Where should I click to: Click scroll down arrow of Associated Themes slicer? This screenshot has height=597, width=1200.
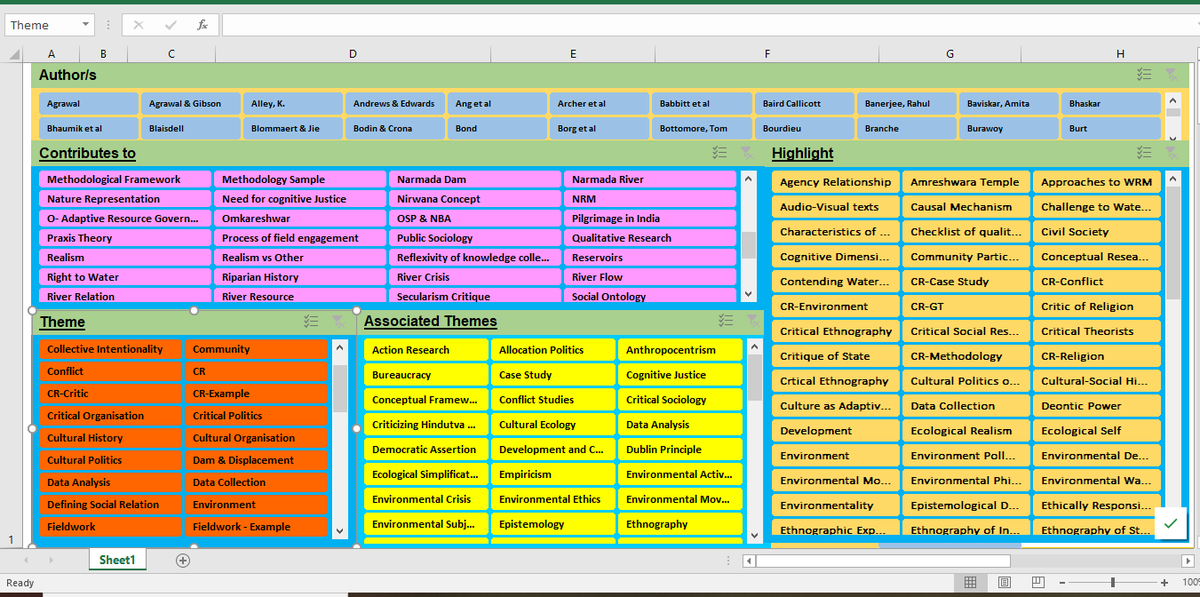coord(755,536)
